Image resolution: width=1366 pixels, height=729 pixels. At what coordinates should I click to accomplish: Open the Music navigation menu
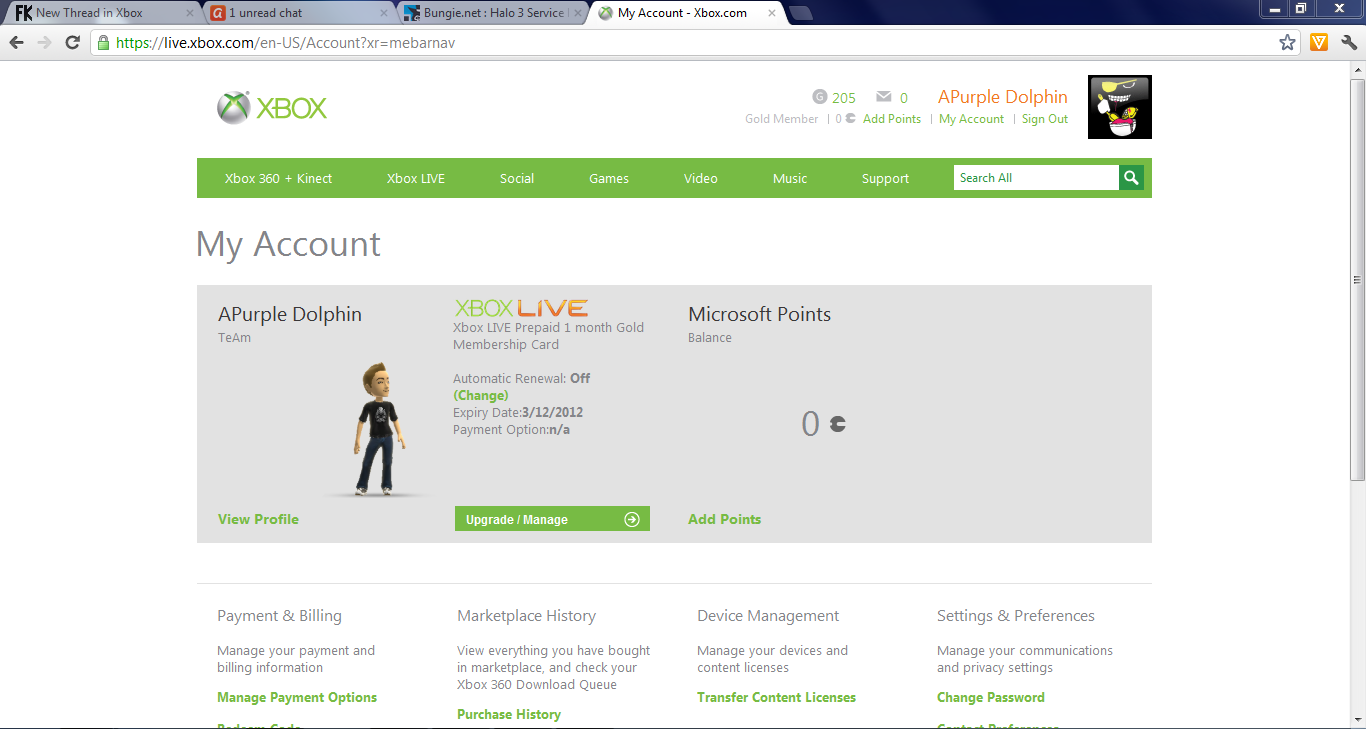(790, 178)
